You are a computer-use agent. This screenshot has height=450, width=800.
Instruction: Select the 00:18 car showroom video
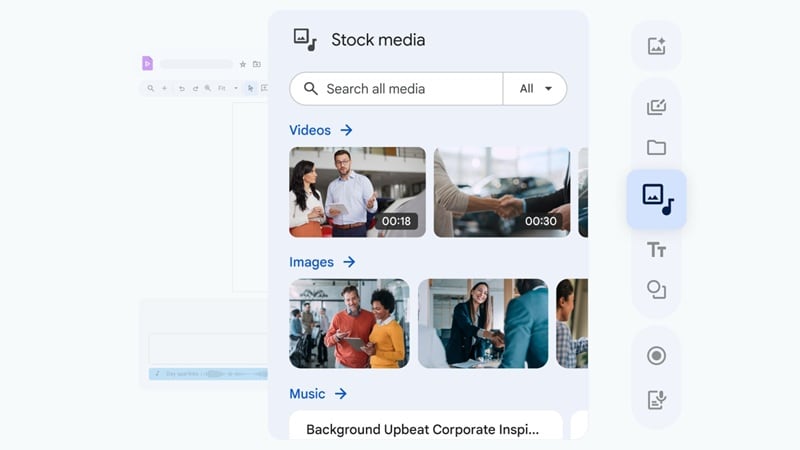[x=357, y=192]
